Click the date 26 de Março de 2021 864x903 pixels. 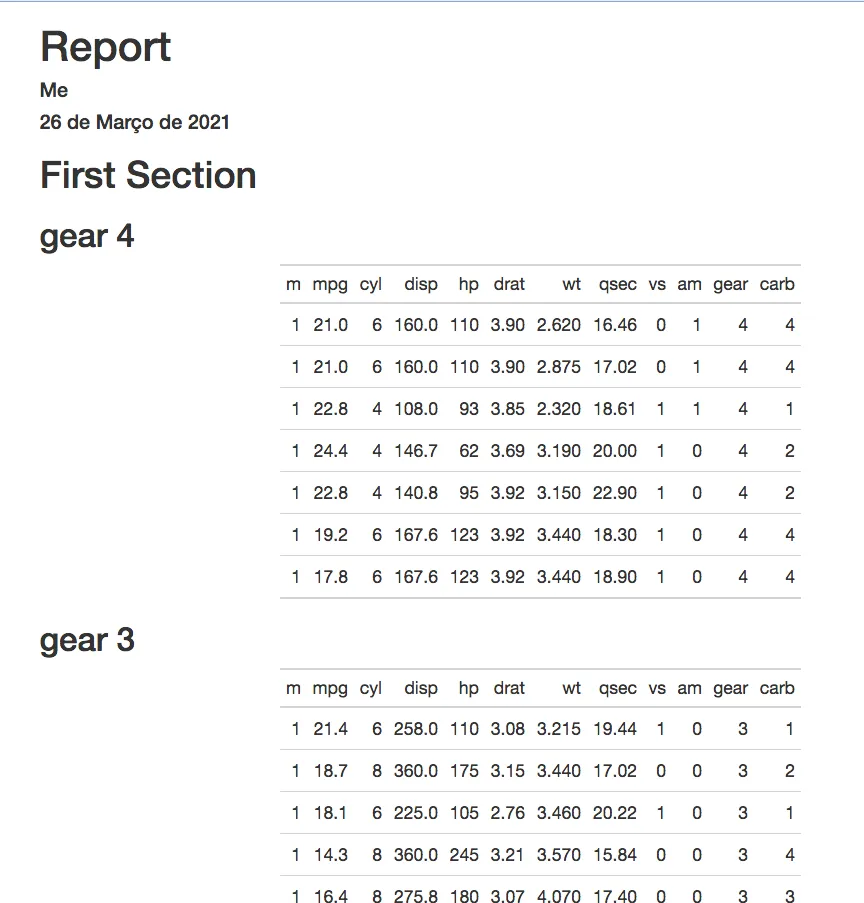tap(134, 122)
